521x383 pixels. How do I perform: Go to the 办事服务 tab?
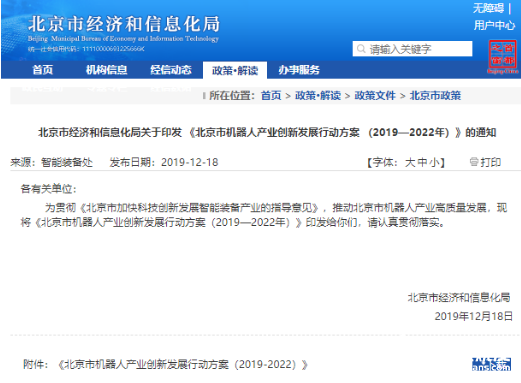[x=299, y=70]
